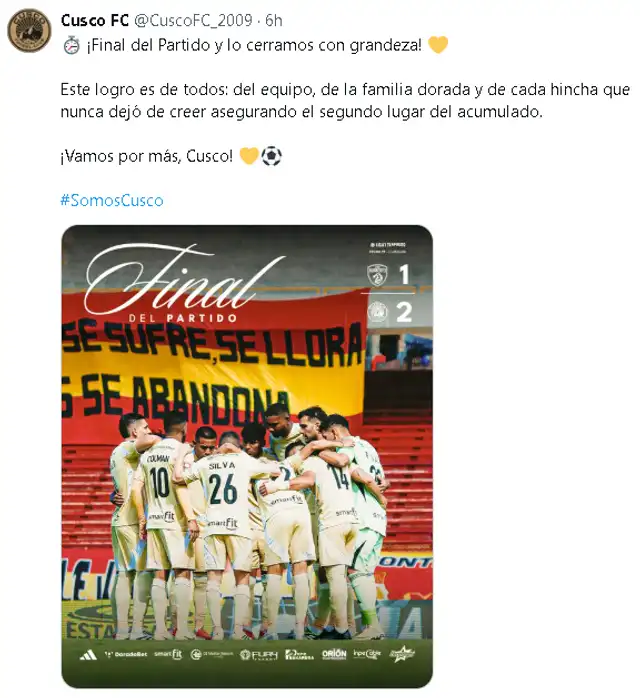Click the Cusco FC display name

coord(95,20)
